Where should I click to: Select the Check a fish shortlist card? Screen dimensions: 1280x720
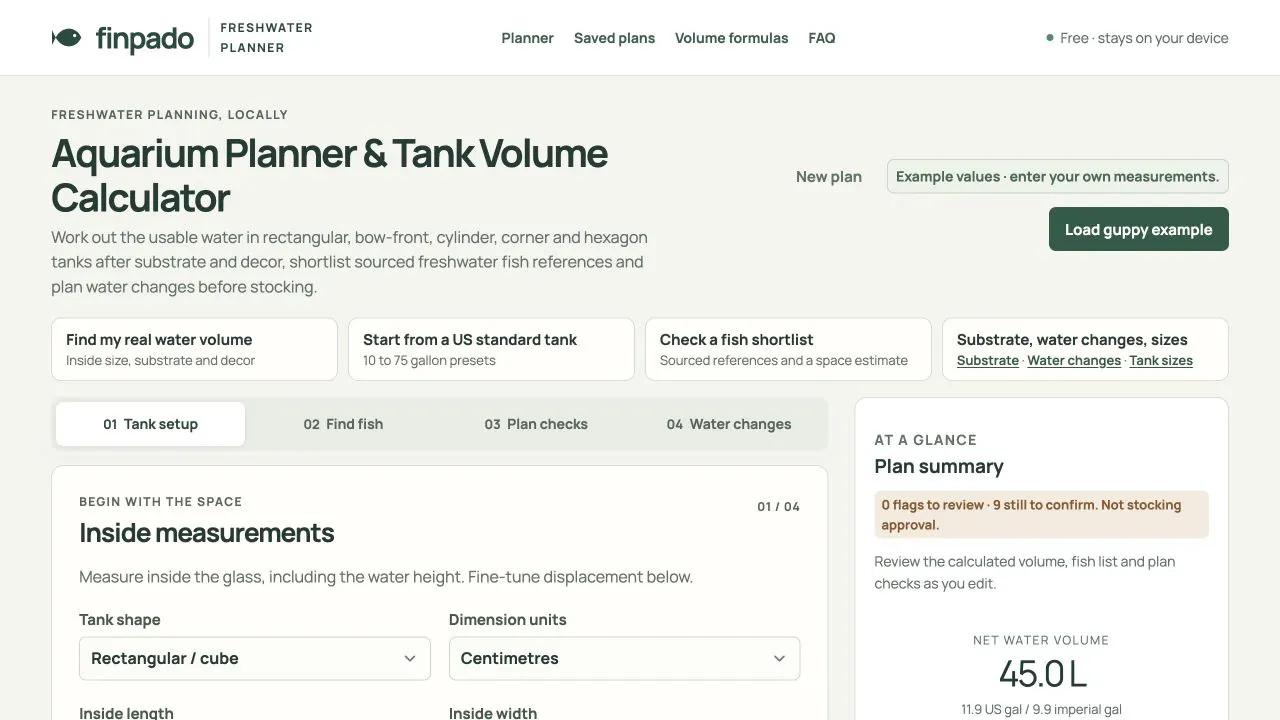788,349
